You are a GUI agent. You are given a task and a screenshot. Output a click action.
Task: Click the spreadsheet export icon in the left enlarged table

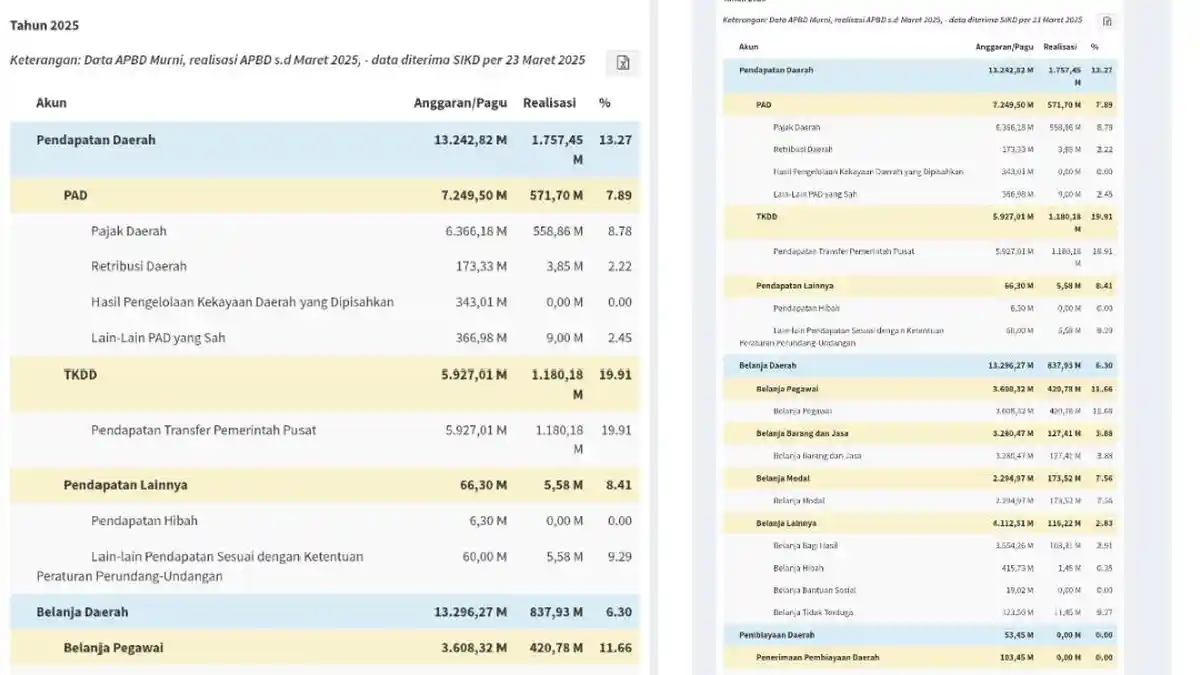[623, 64]
